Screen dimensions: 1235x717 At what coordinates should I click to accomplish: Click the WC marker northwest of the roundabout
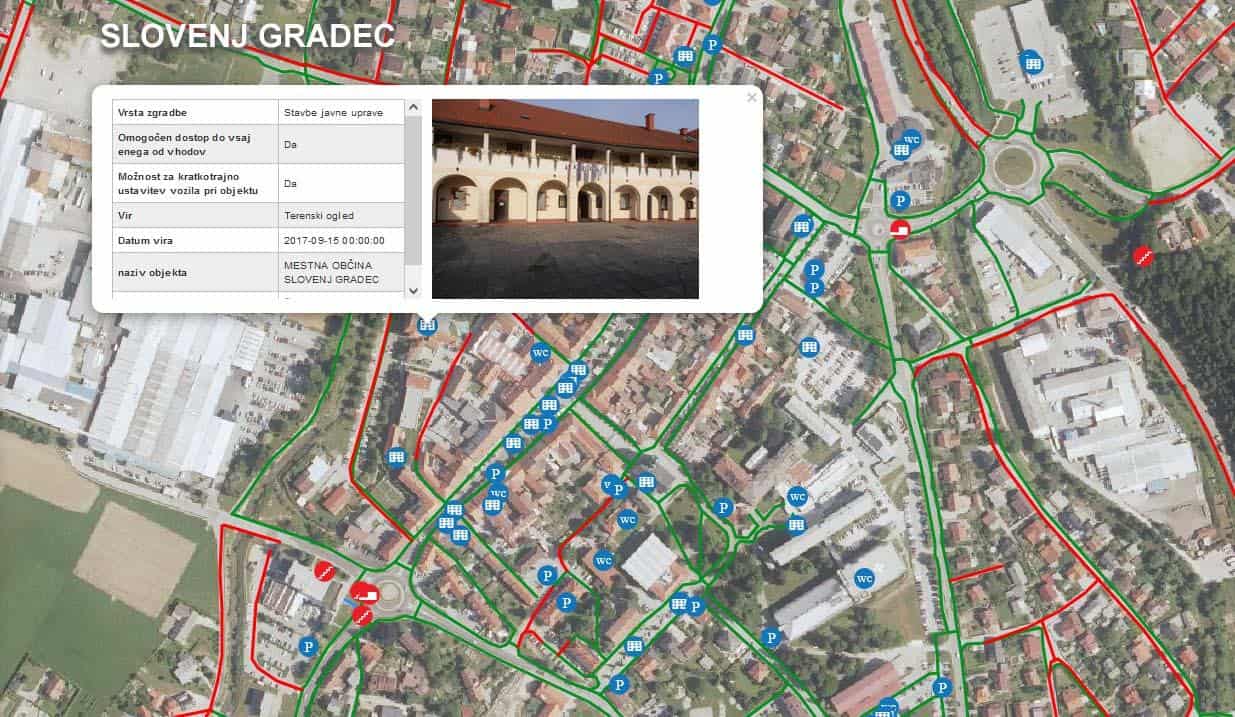coord(910,139)
